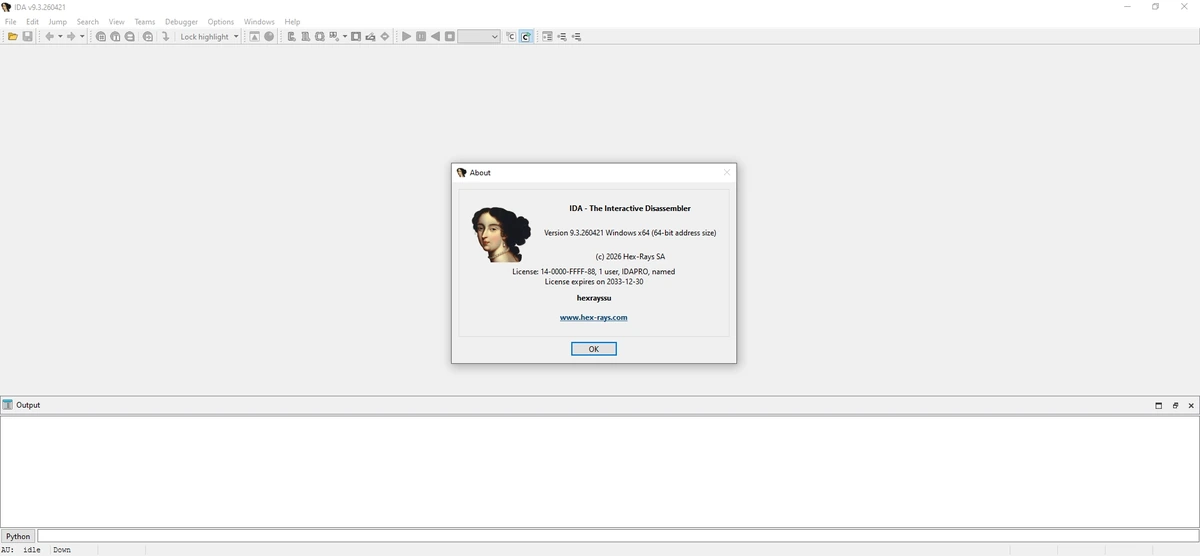This screenshot has width=1200, height=556.
Task: Click the version 9.3.260421 text line
Action: coord(630,233)
